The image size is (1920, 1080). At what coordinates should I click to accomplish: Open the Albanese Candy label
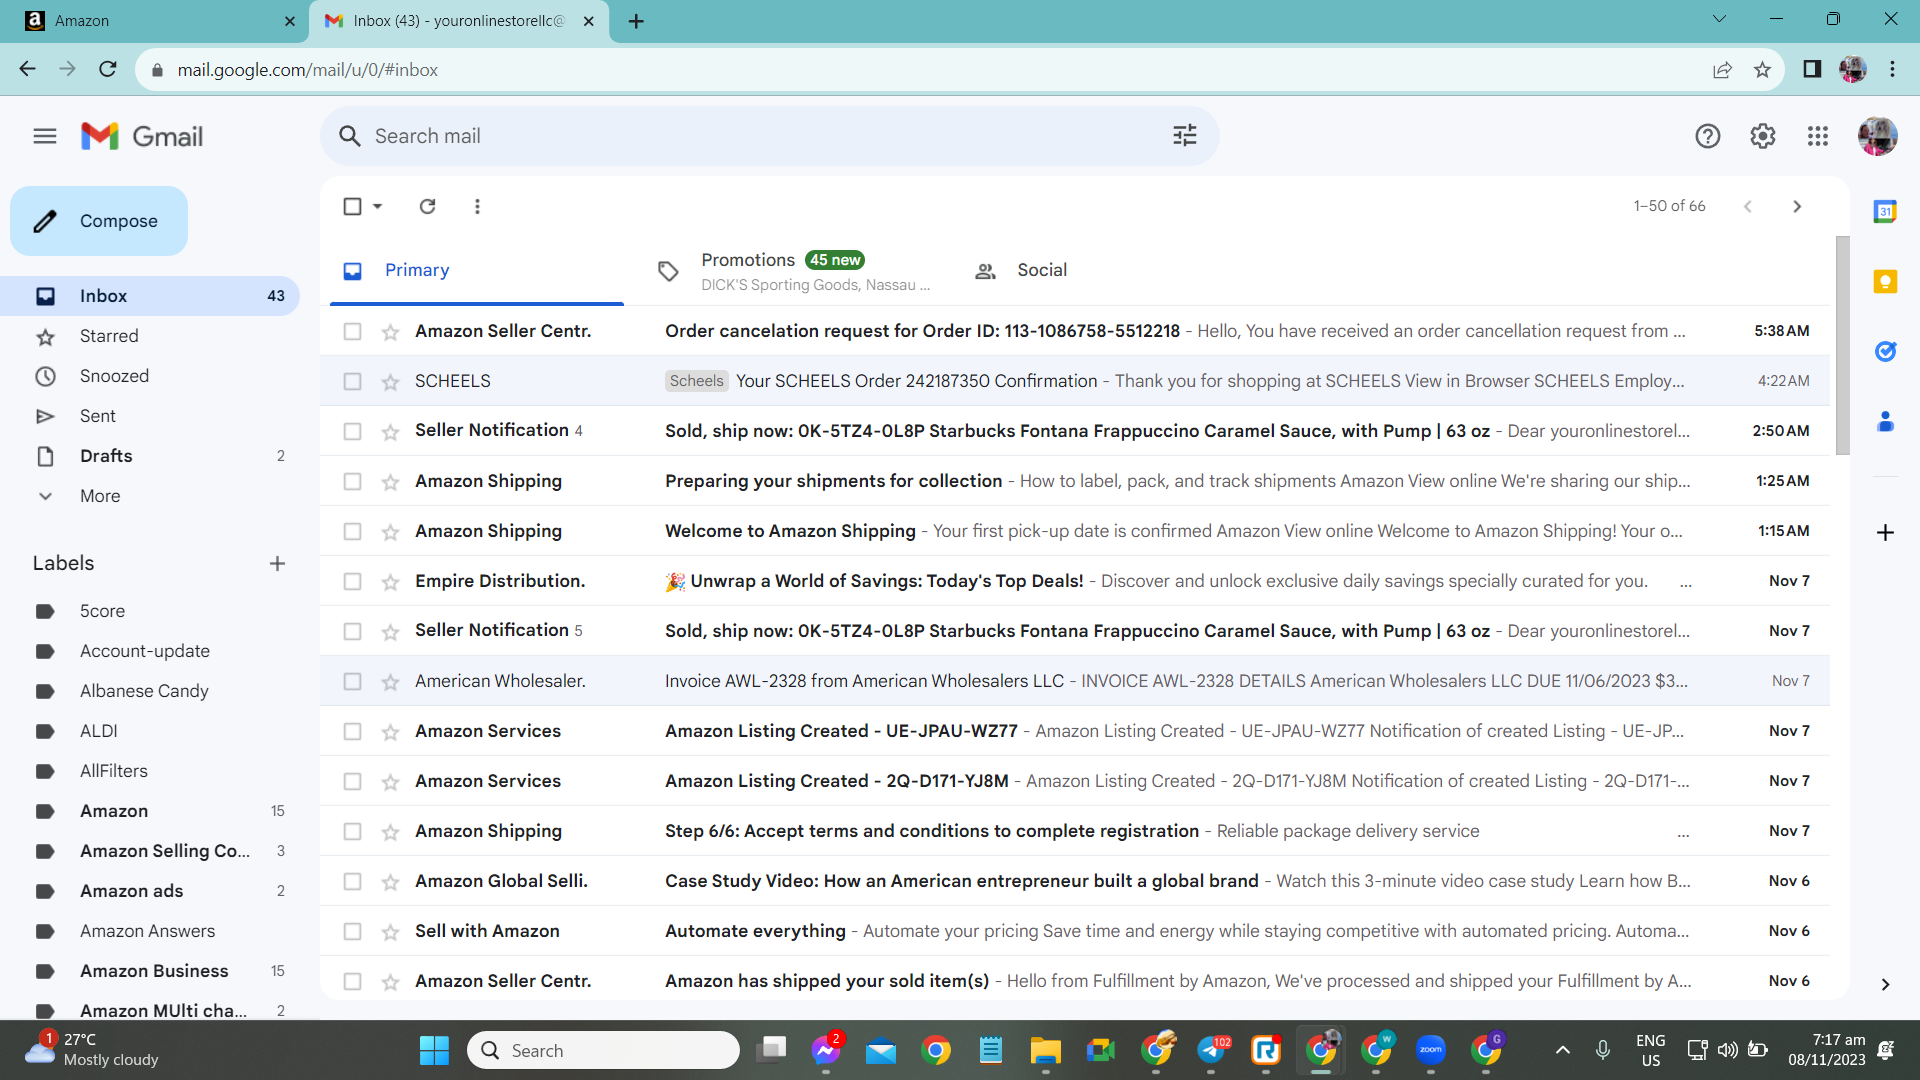point(144,691)
